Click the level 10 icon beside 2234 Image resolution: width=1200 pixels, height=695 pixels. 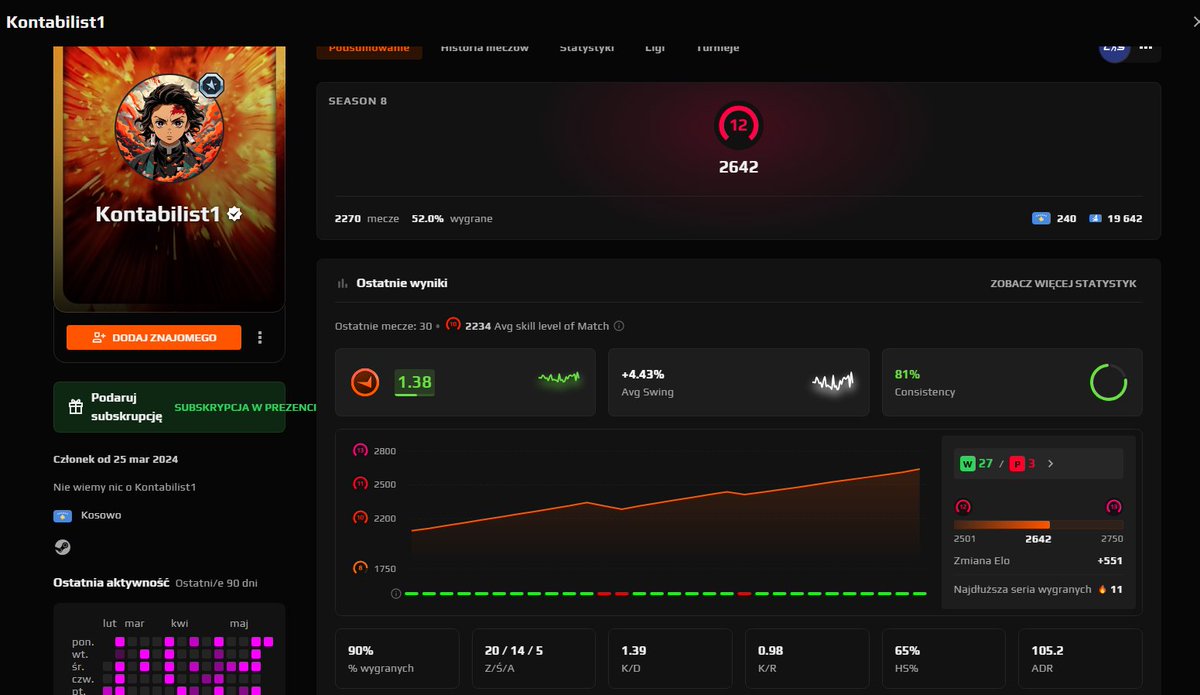pos(453,325)
